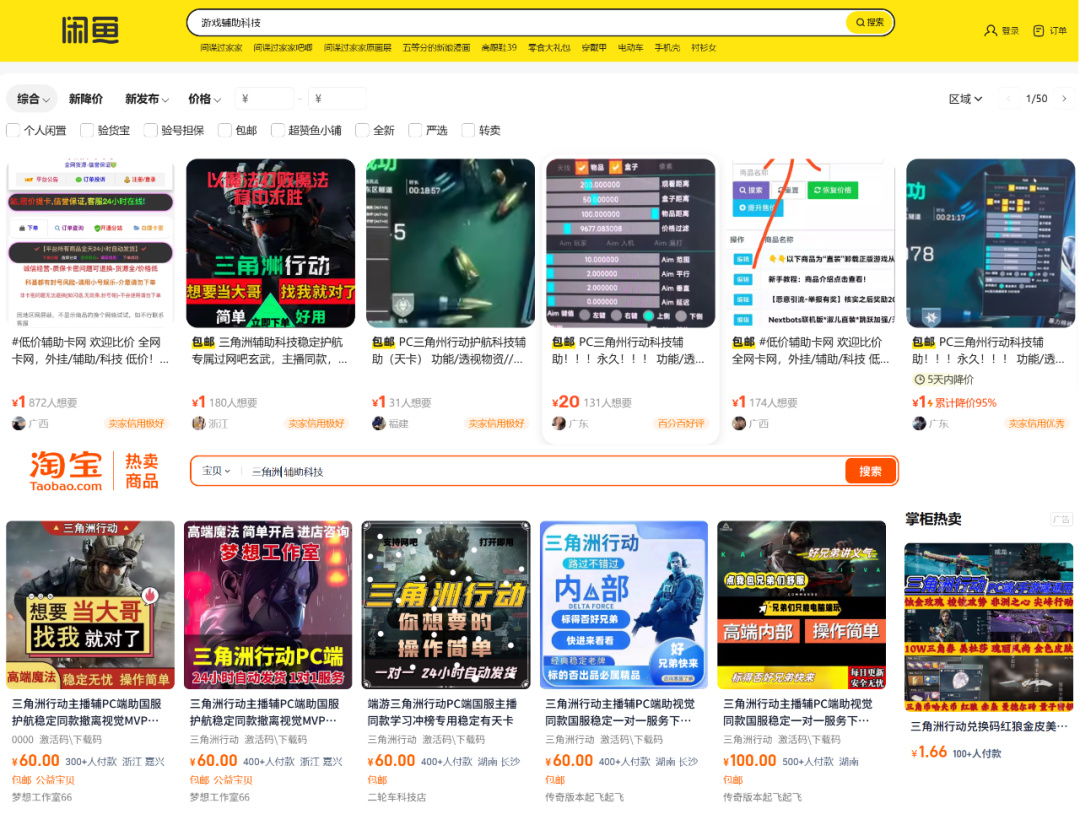Open title 三角洲行动兑换码红狼金皮
The height and width of the screenshot is (825, 1080).
(989, 727)
